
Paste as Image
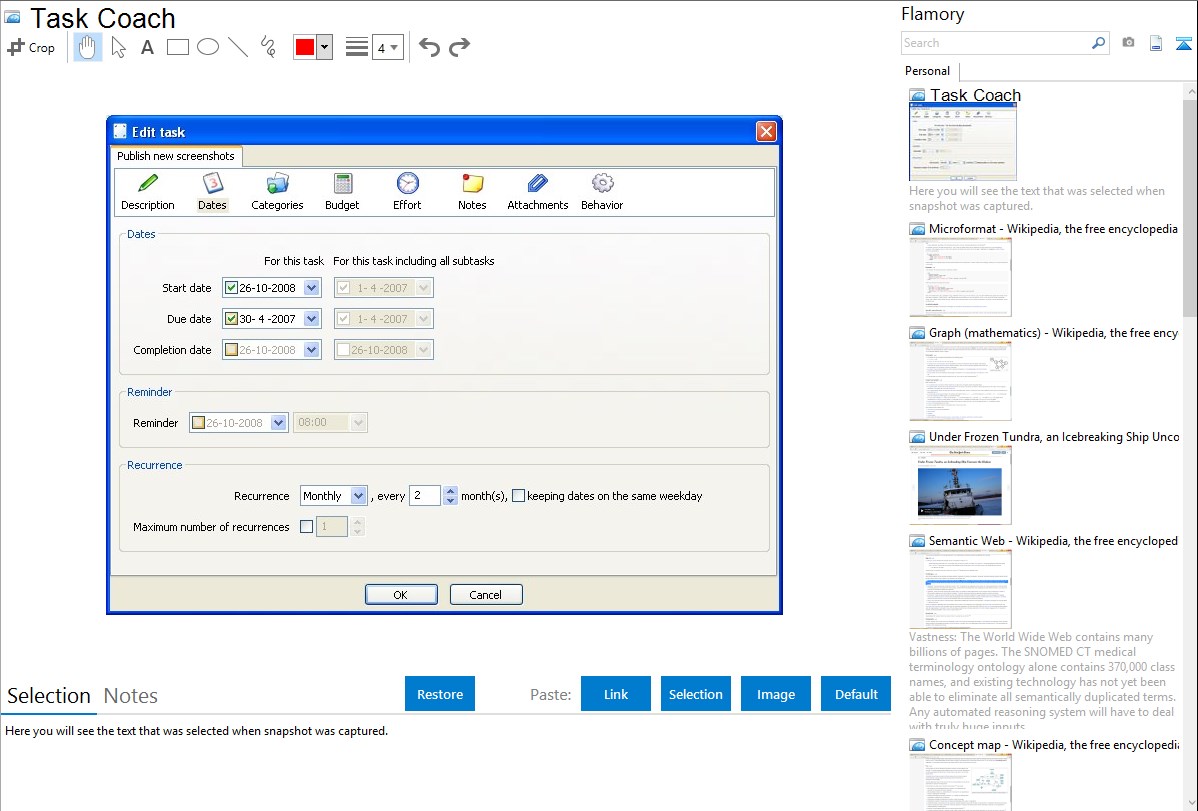pyautogui.click(x=776, y=694)
